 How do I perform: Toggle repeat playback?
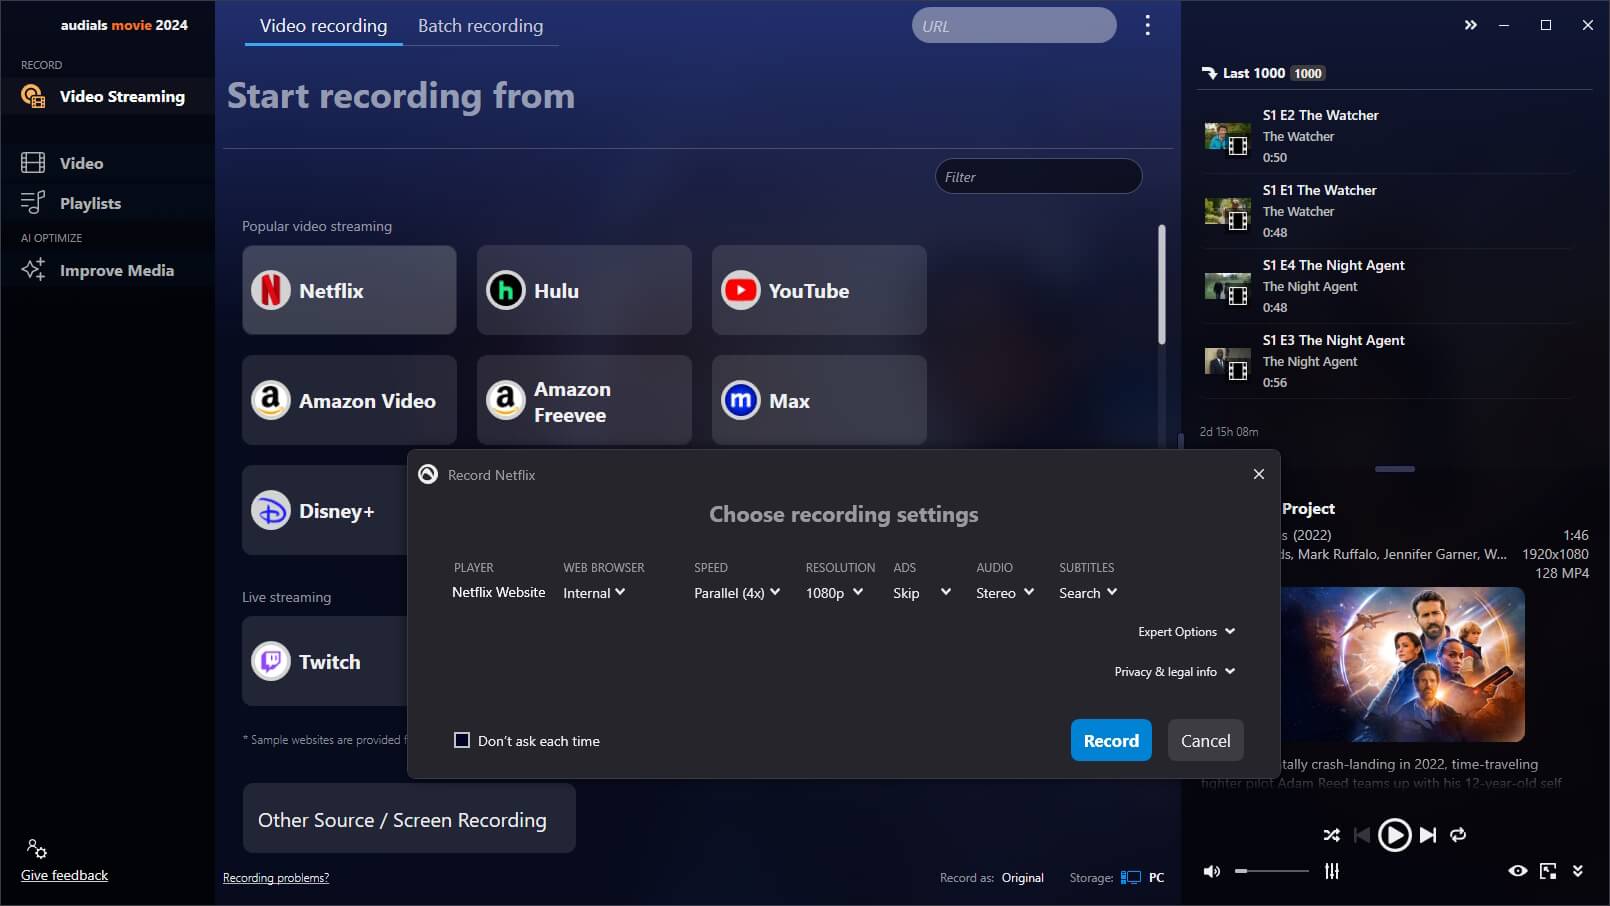(x=1458, y=834)
